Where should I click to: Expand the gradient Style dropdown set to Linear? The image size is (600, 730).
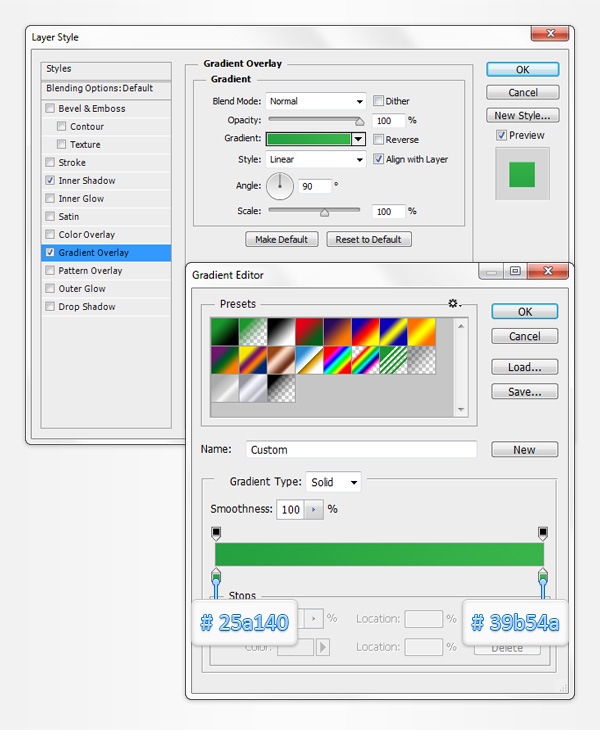click(x=316, y=159)
